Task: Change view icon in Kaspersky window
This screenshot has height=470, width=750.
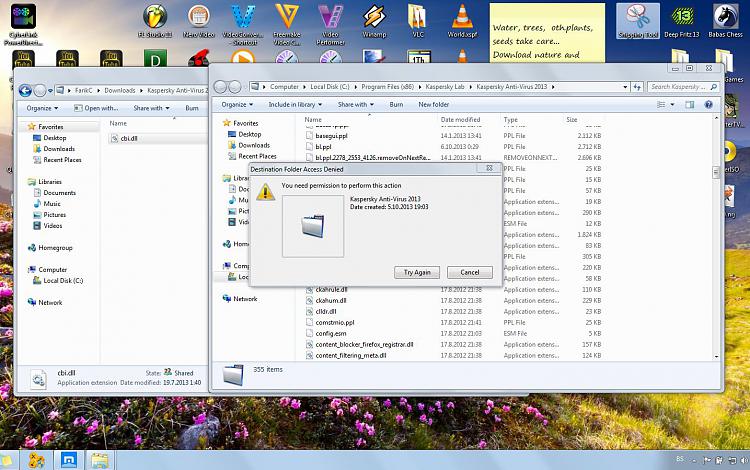Action: coord(661,104)
